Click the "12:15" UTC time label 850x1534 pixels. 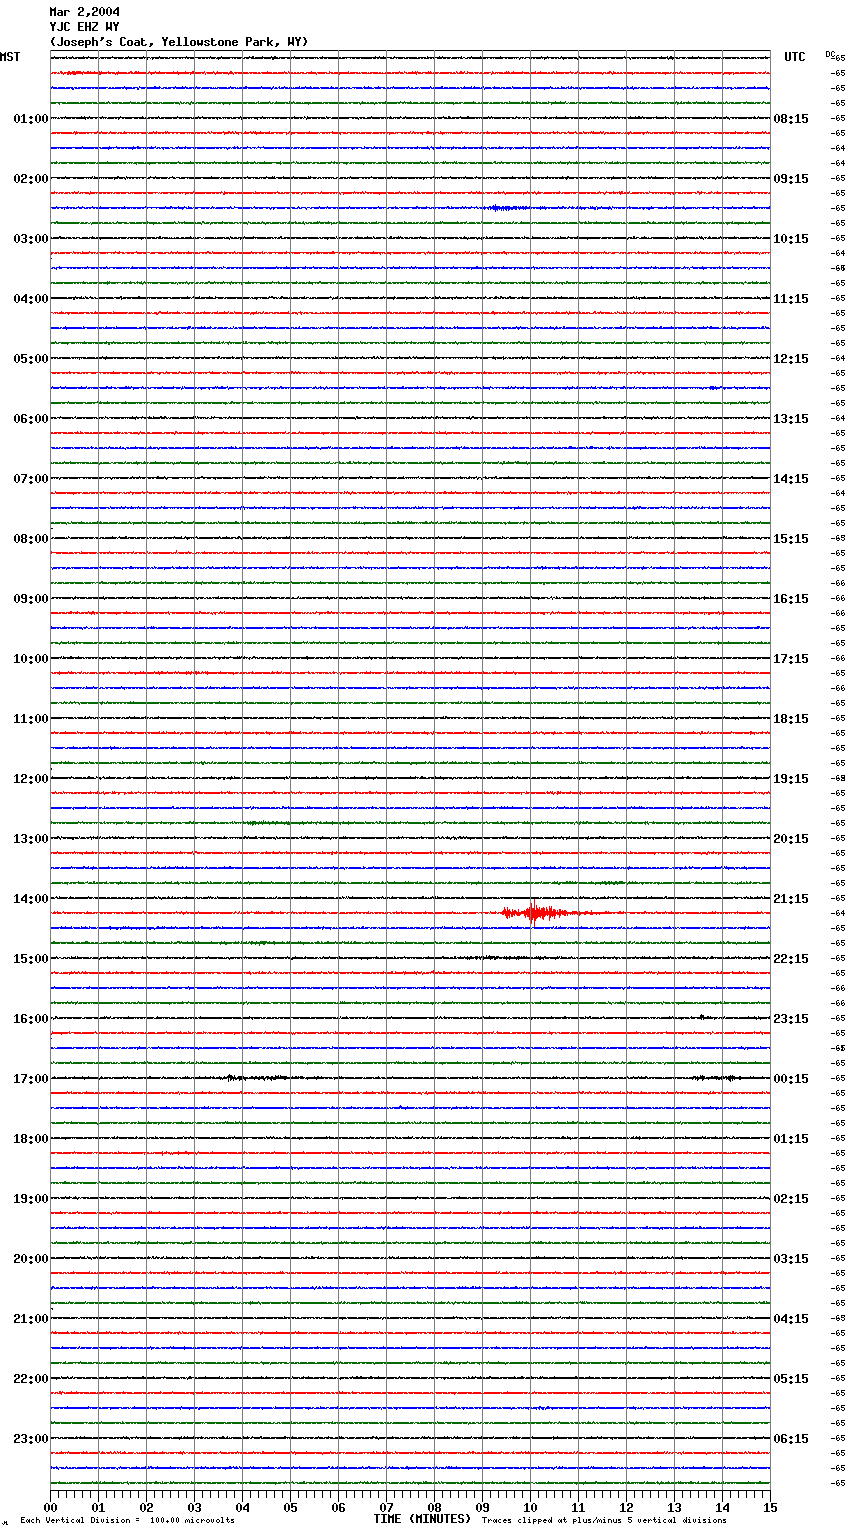pyautogui.click(x=791, y=359)
